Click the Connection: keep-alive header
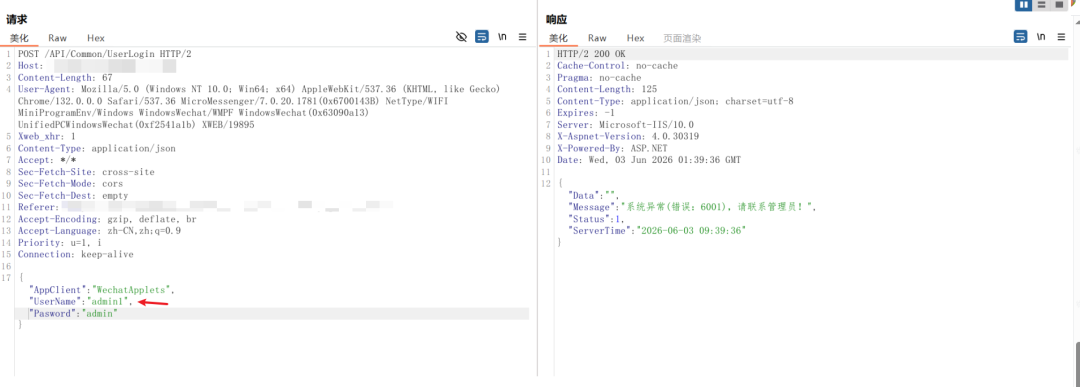 pyautogui.click(x=75, y=254)
